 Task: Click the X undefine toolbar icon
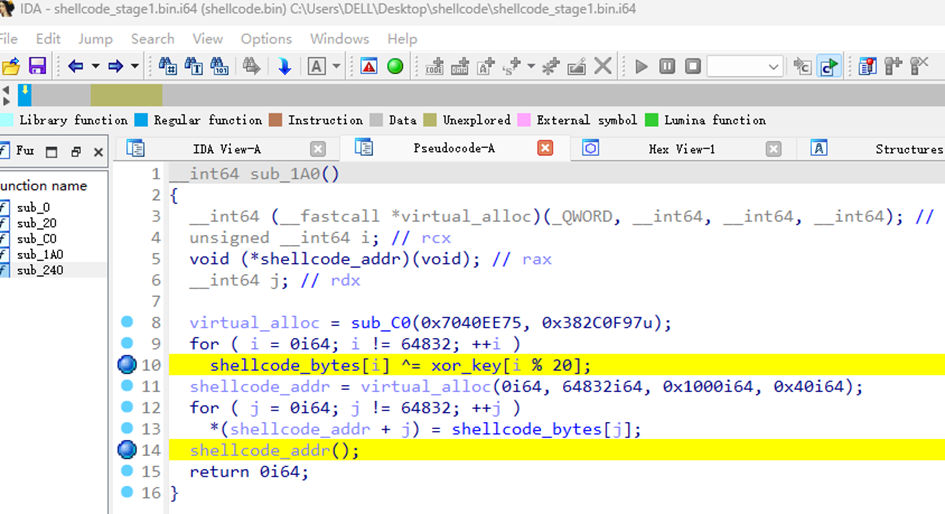(x=603, y=66)
